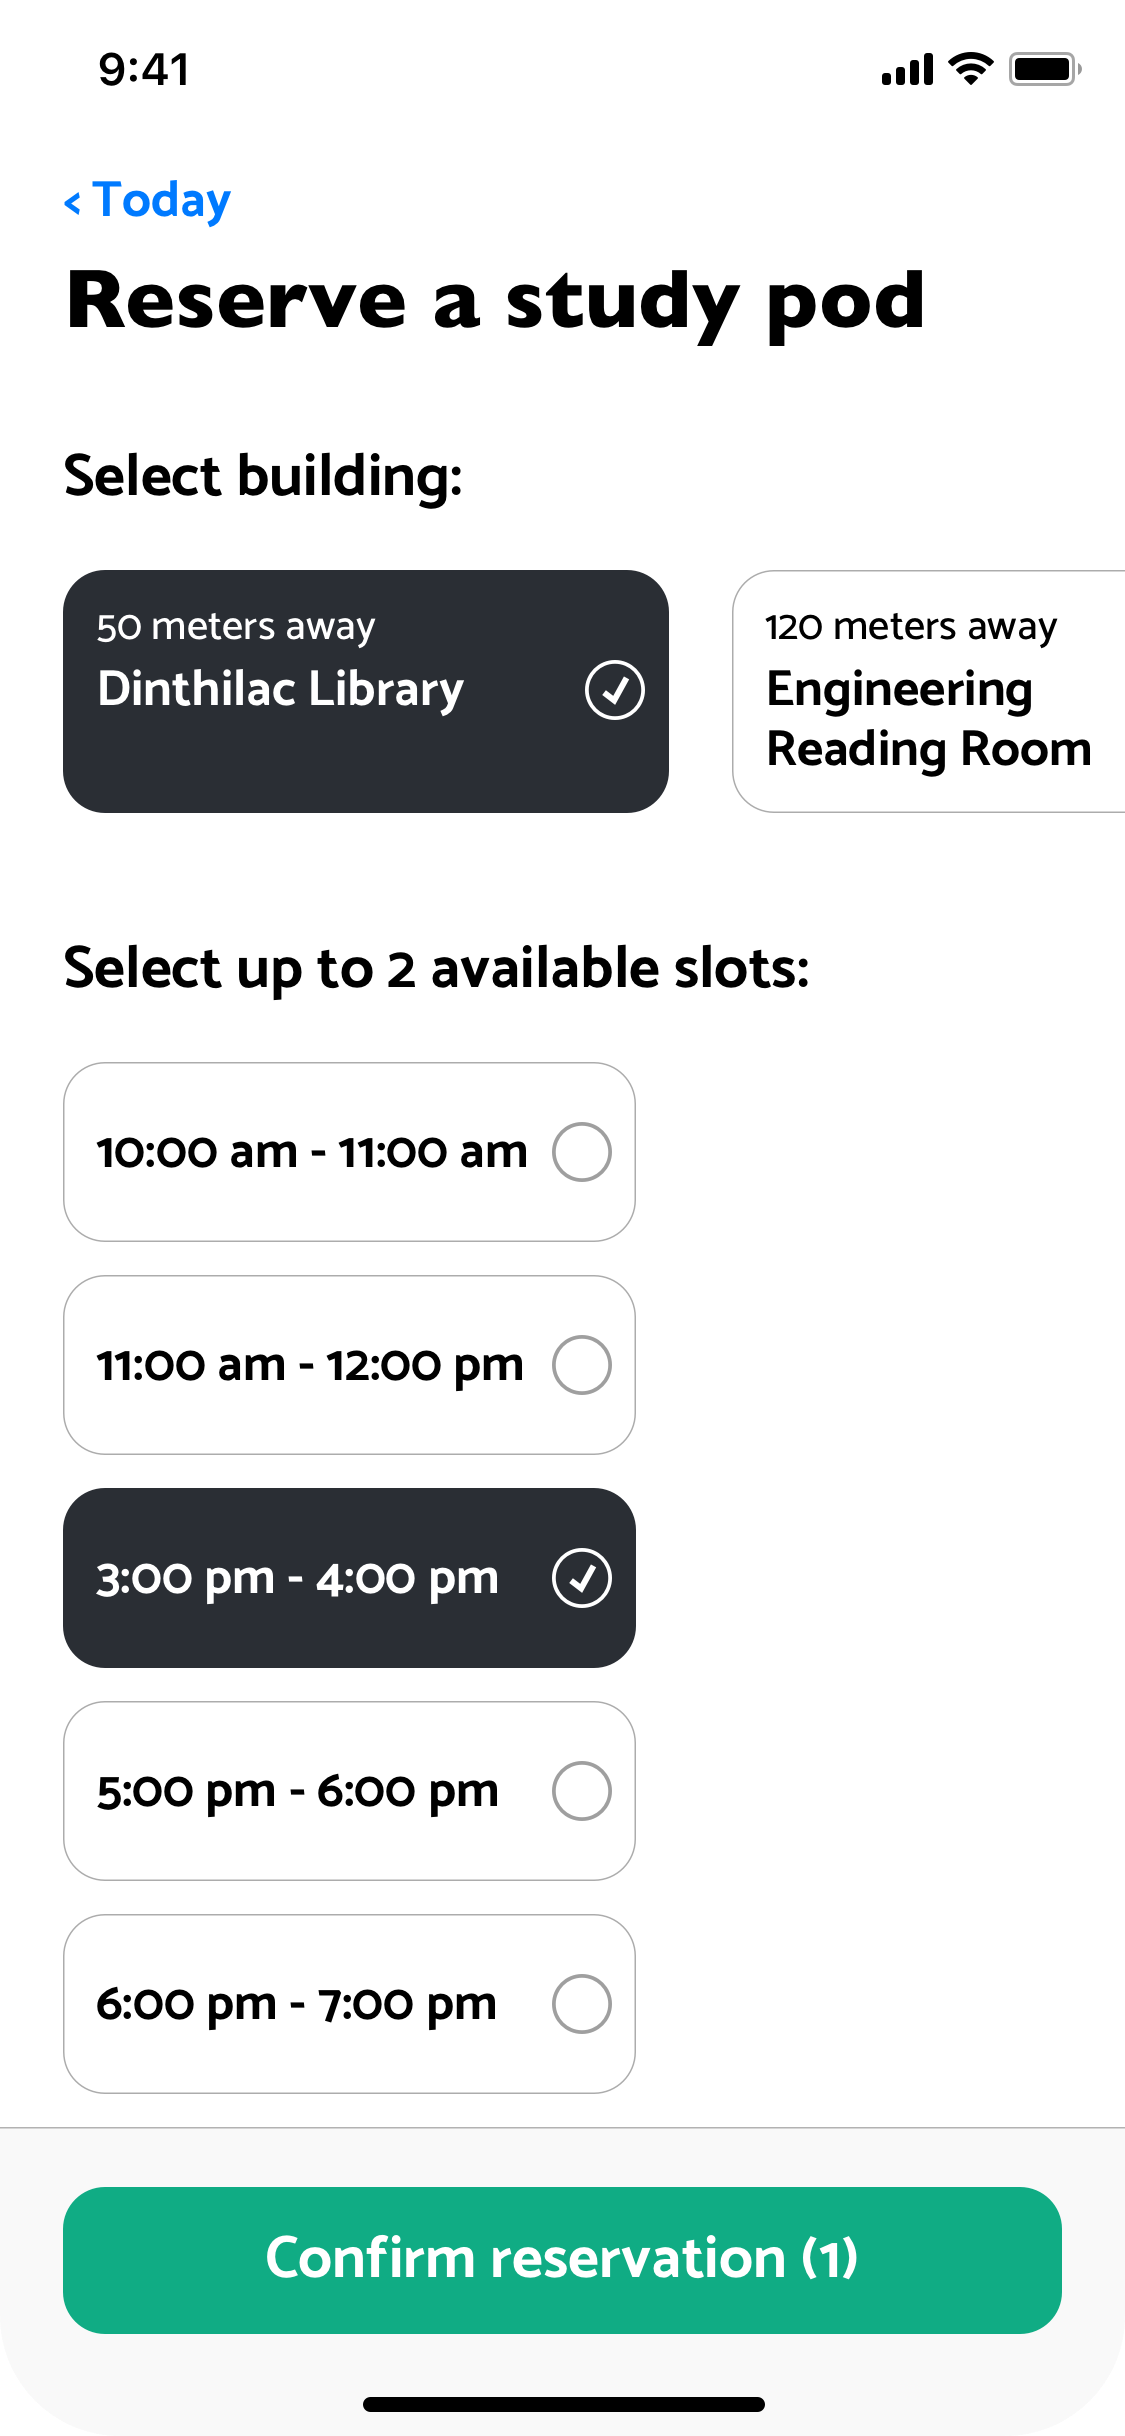Tap the battery status icon
Screen dimensions: 1125x2436
pyautogui.click(x=1044, y=69)
